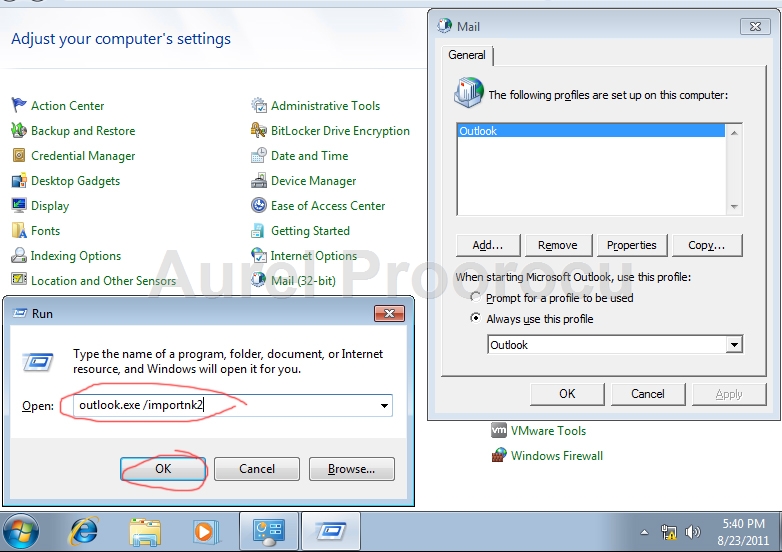Open profile Properties button

tap(631, 245)
